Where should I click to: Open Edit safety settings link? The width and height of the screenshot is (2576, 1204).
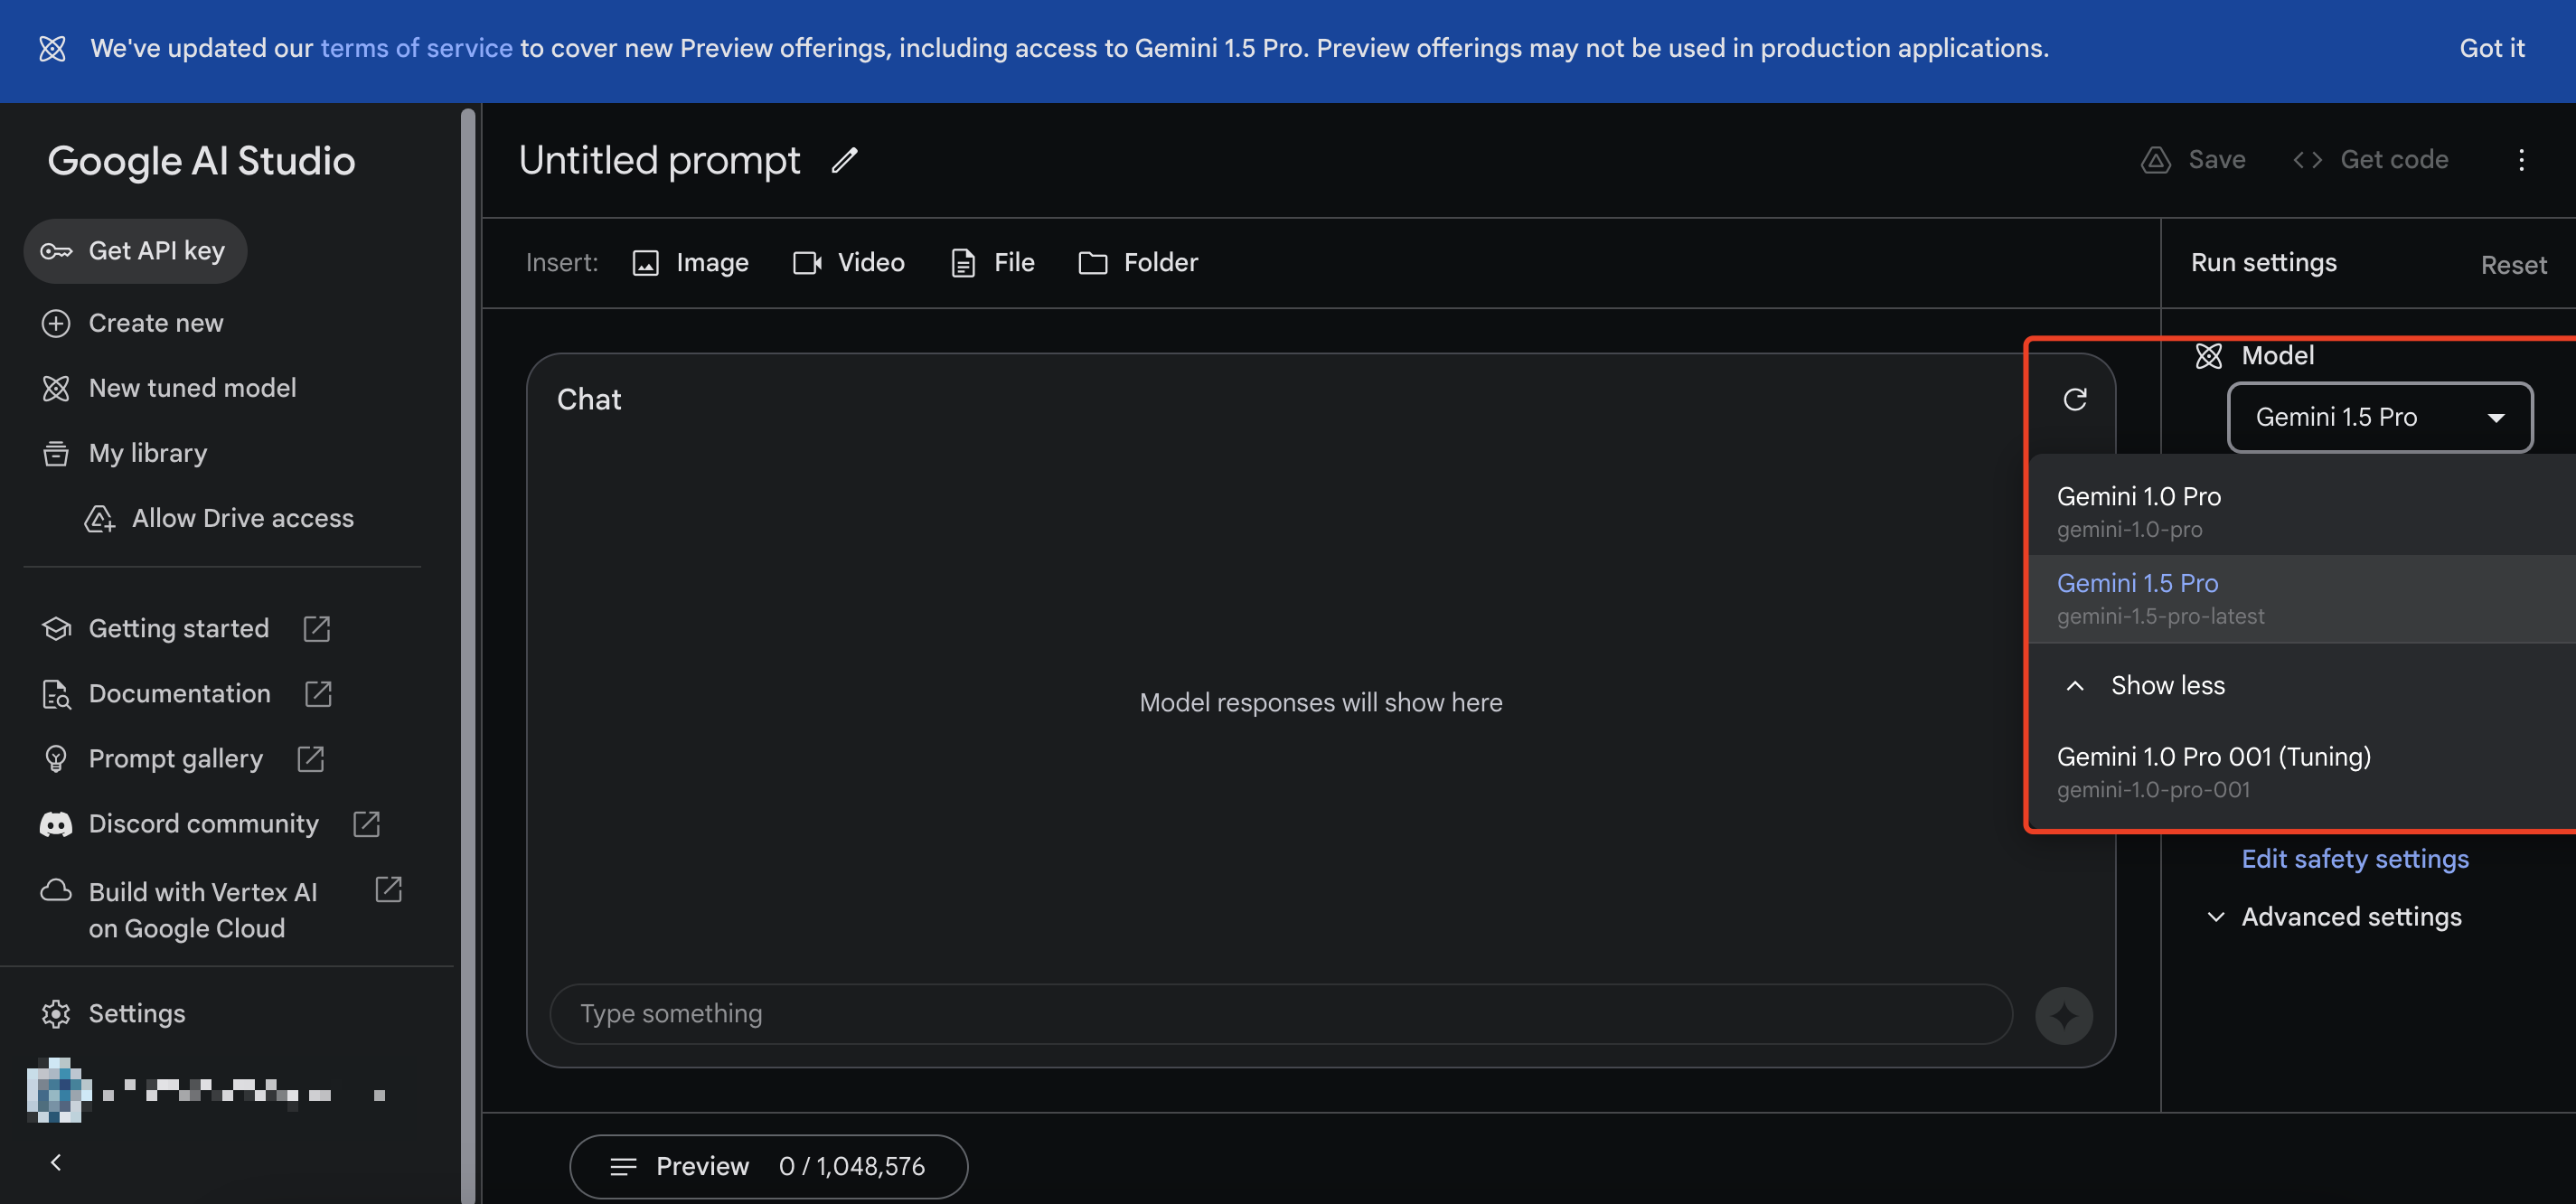pos(2354,859)
